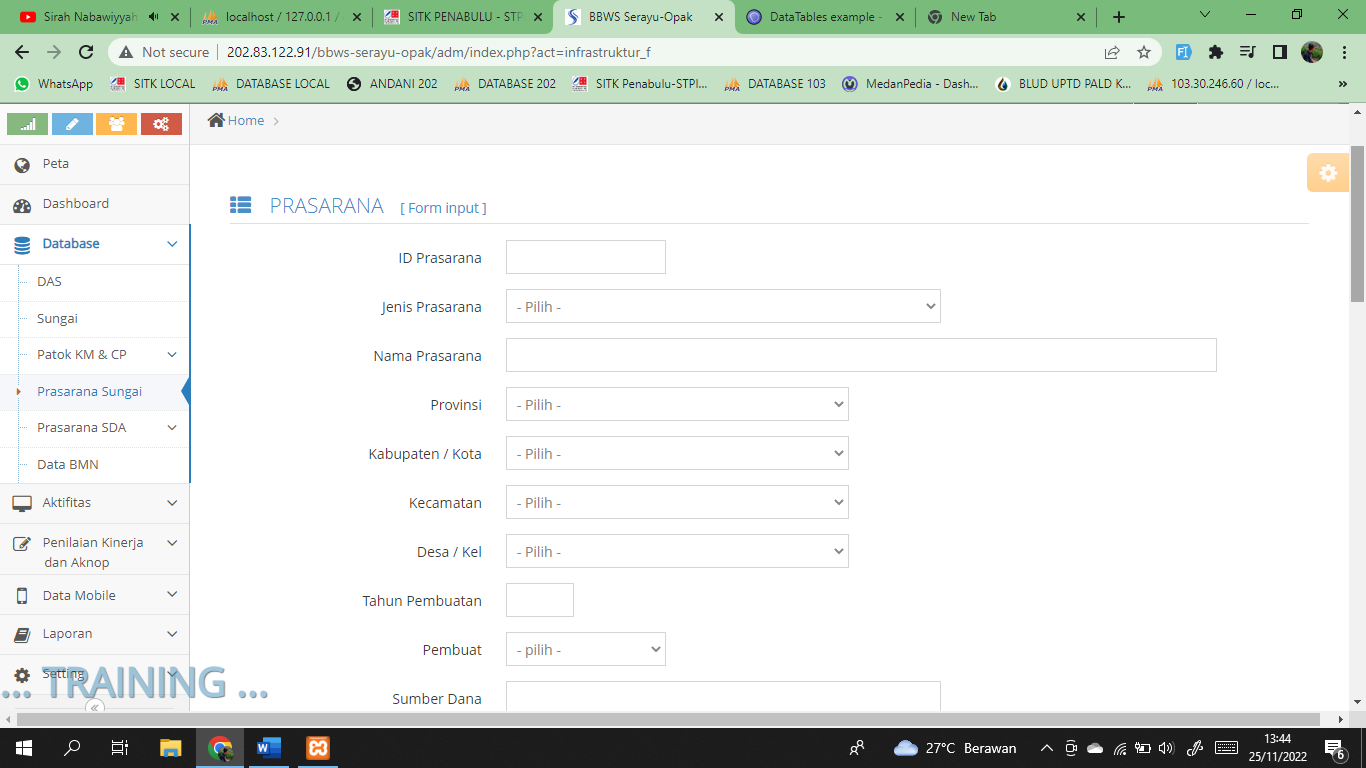Open the Provinsi dropdown
The width and height of the screenshot is (1366, 768).
pyautogui.click(x=677, y=405)
